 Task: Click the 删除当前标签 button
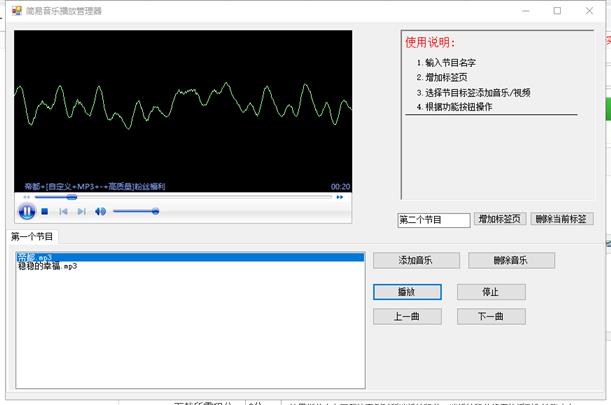tap(562, 219)
